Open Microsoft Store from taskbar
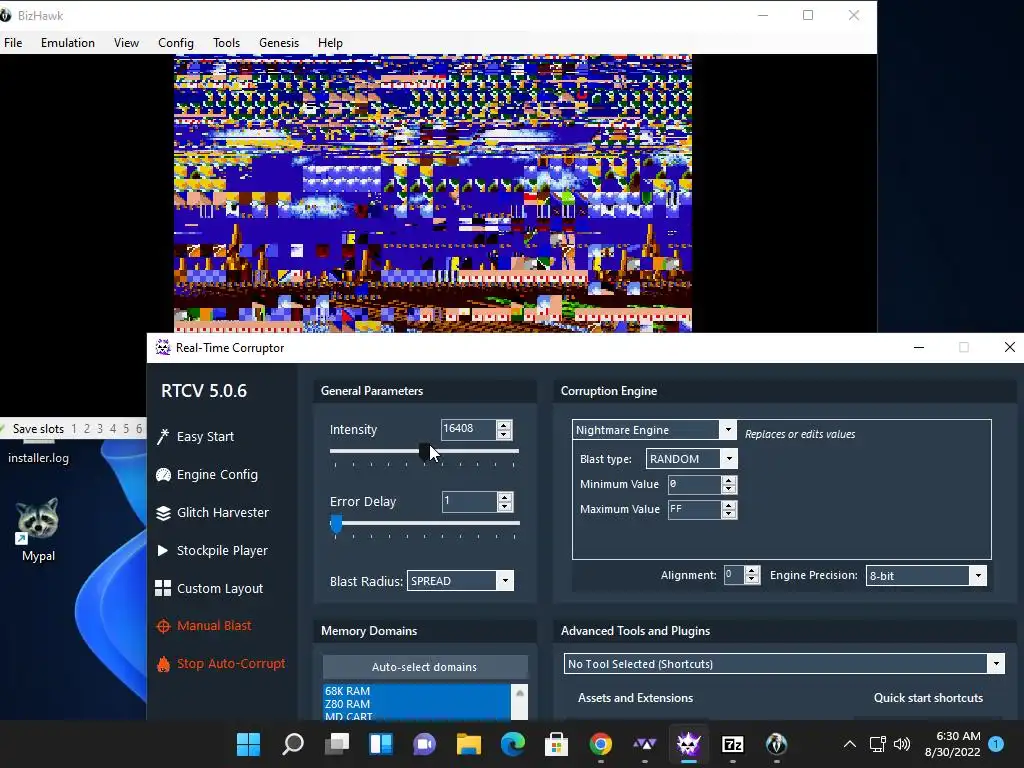The width and height of the screenshot is (1024, 768). click(556, 744)
